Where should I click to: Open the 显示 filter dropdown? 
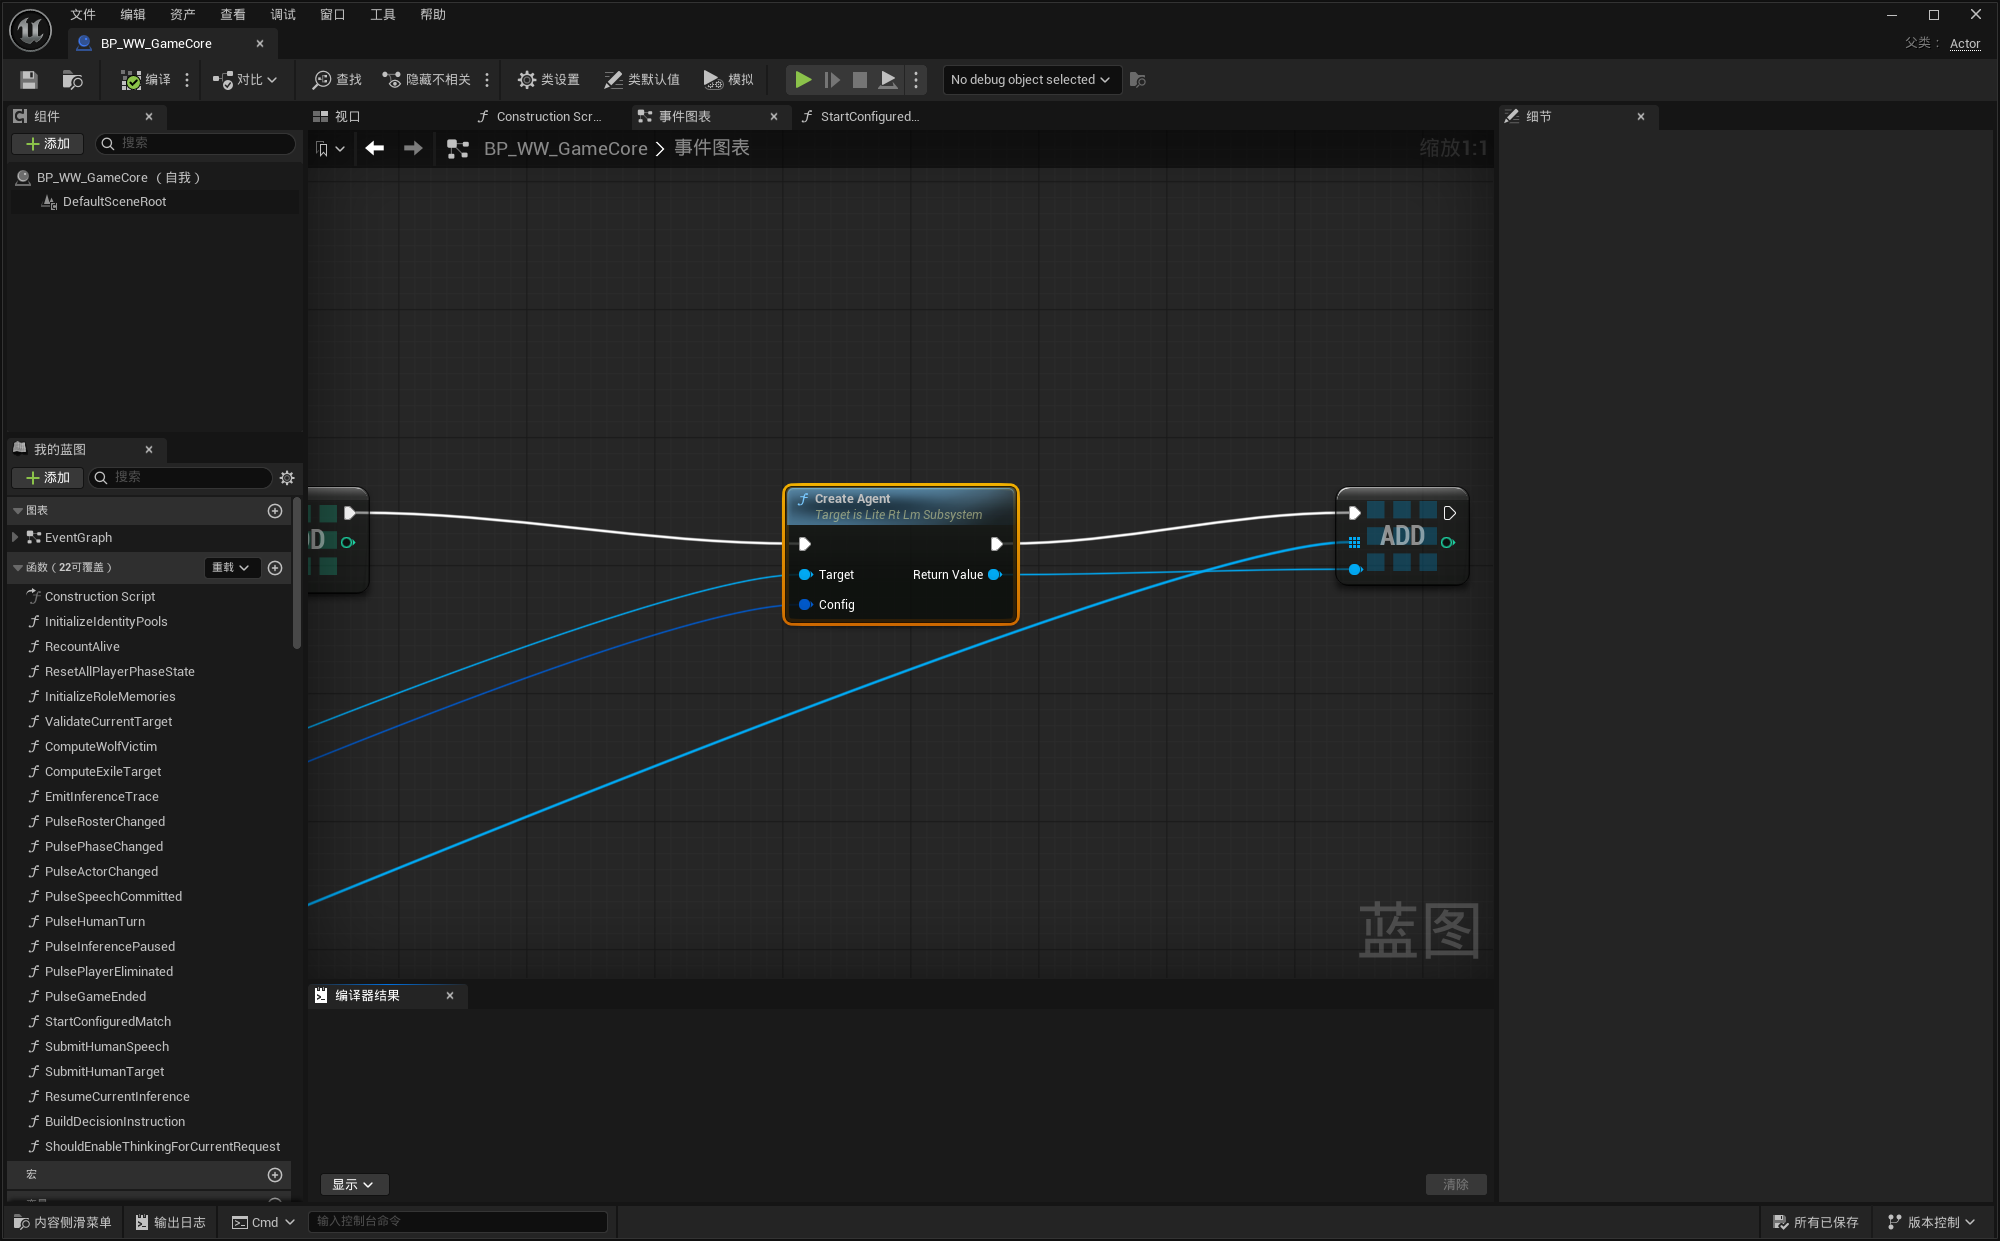click(353, 1185)
